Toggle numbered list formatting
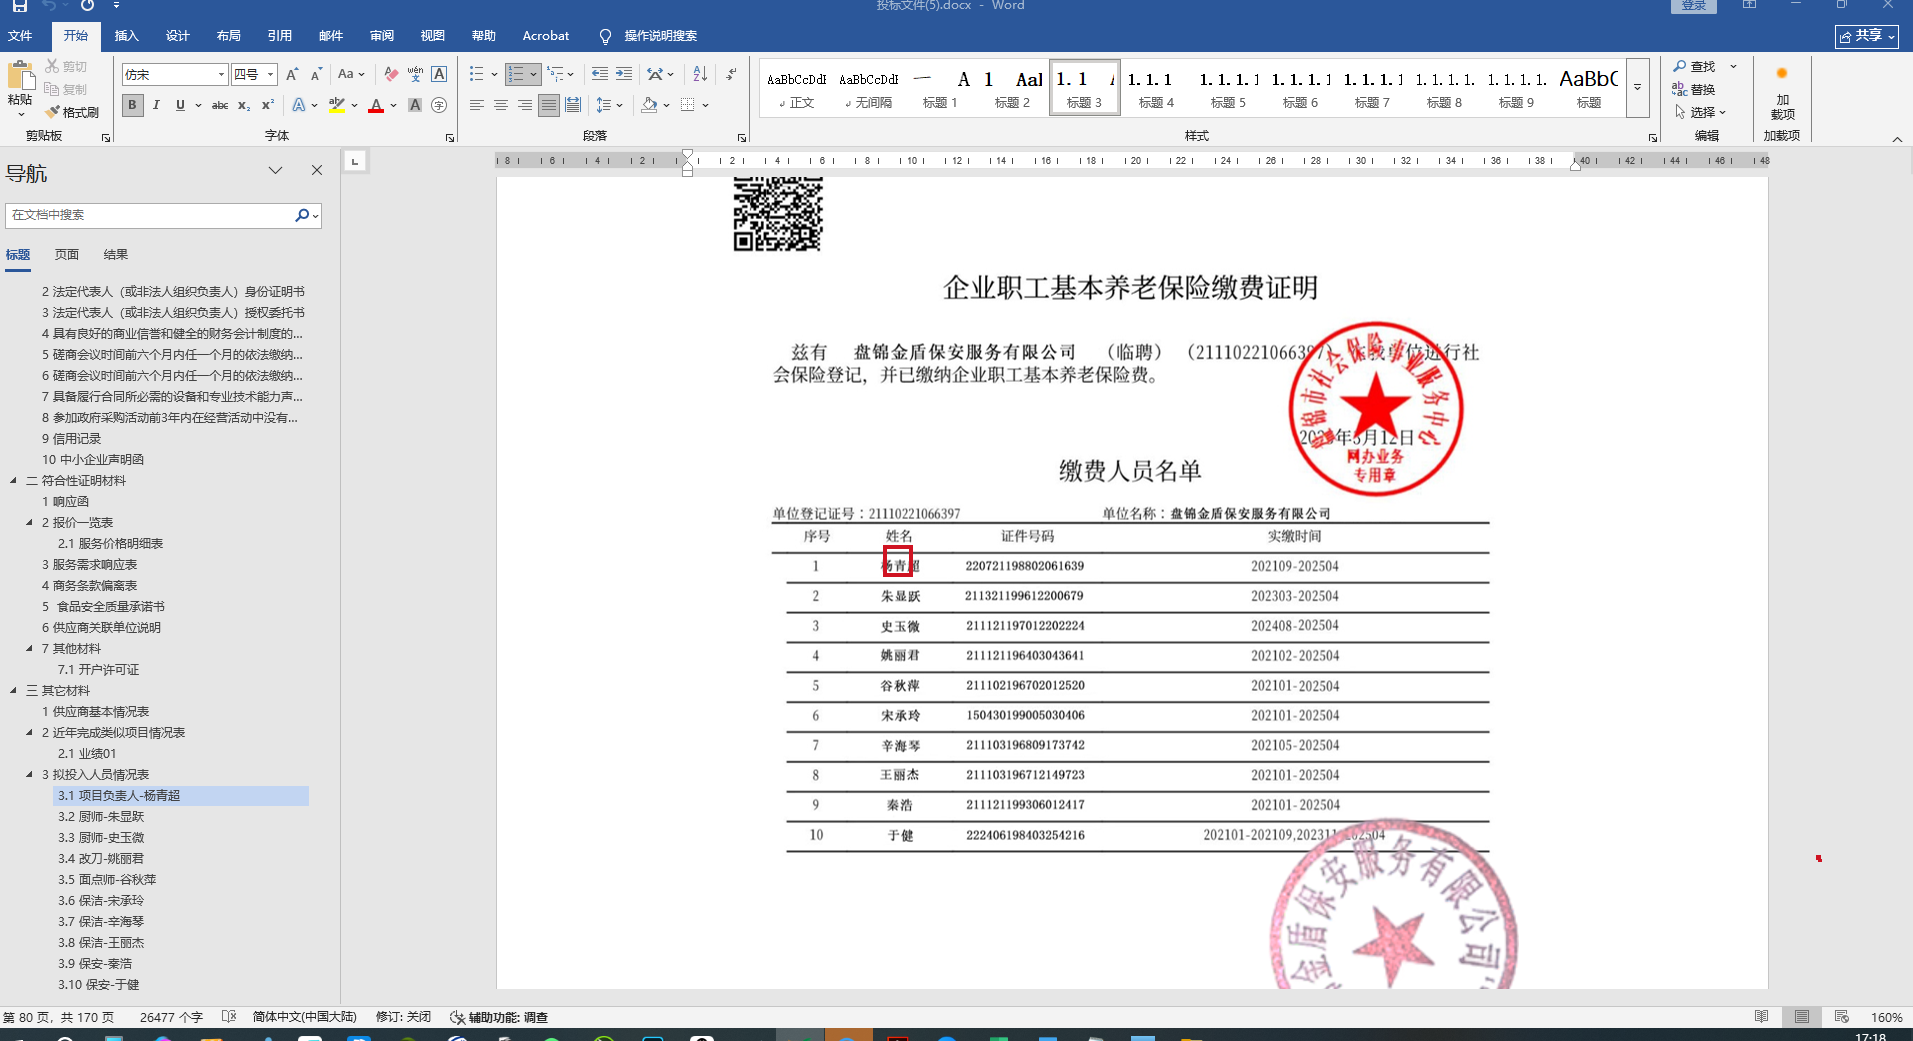This screenshot has width=1913, height=1041. click(x=515, y=74)
